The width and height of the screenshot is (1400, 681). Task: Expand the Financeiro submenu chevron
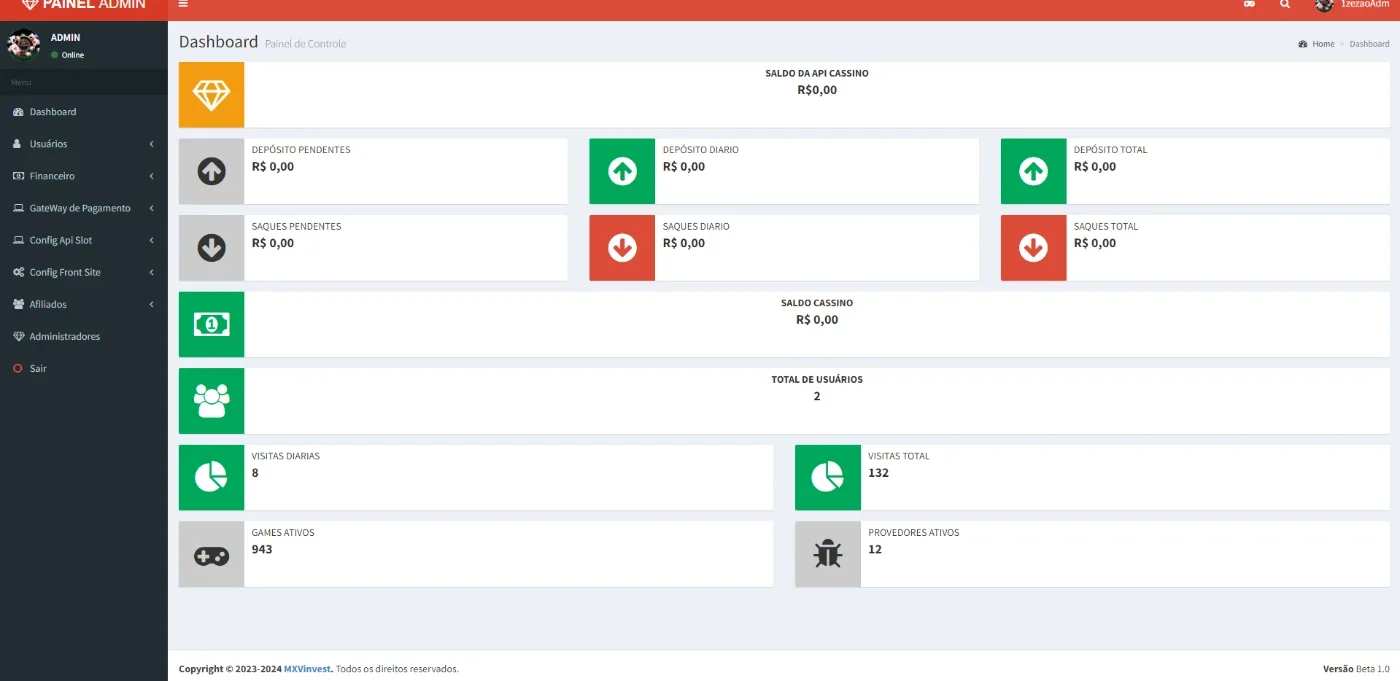pos(151,176)
